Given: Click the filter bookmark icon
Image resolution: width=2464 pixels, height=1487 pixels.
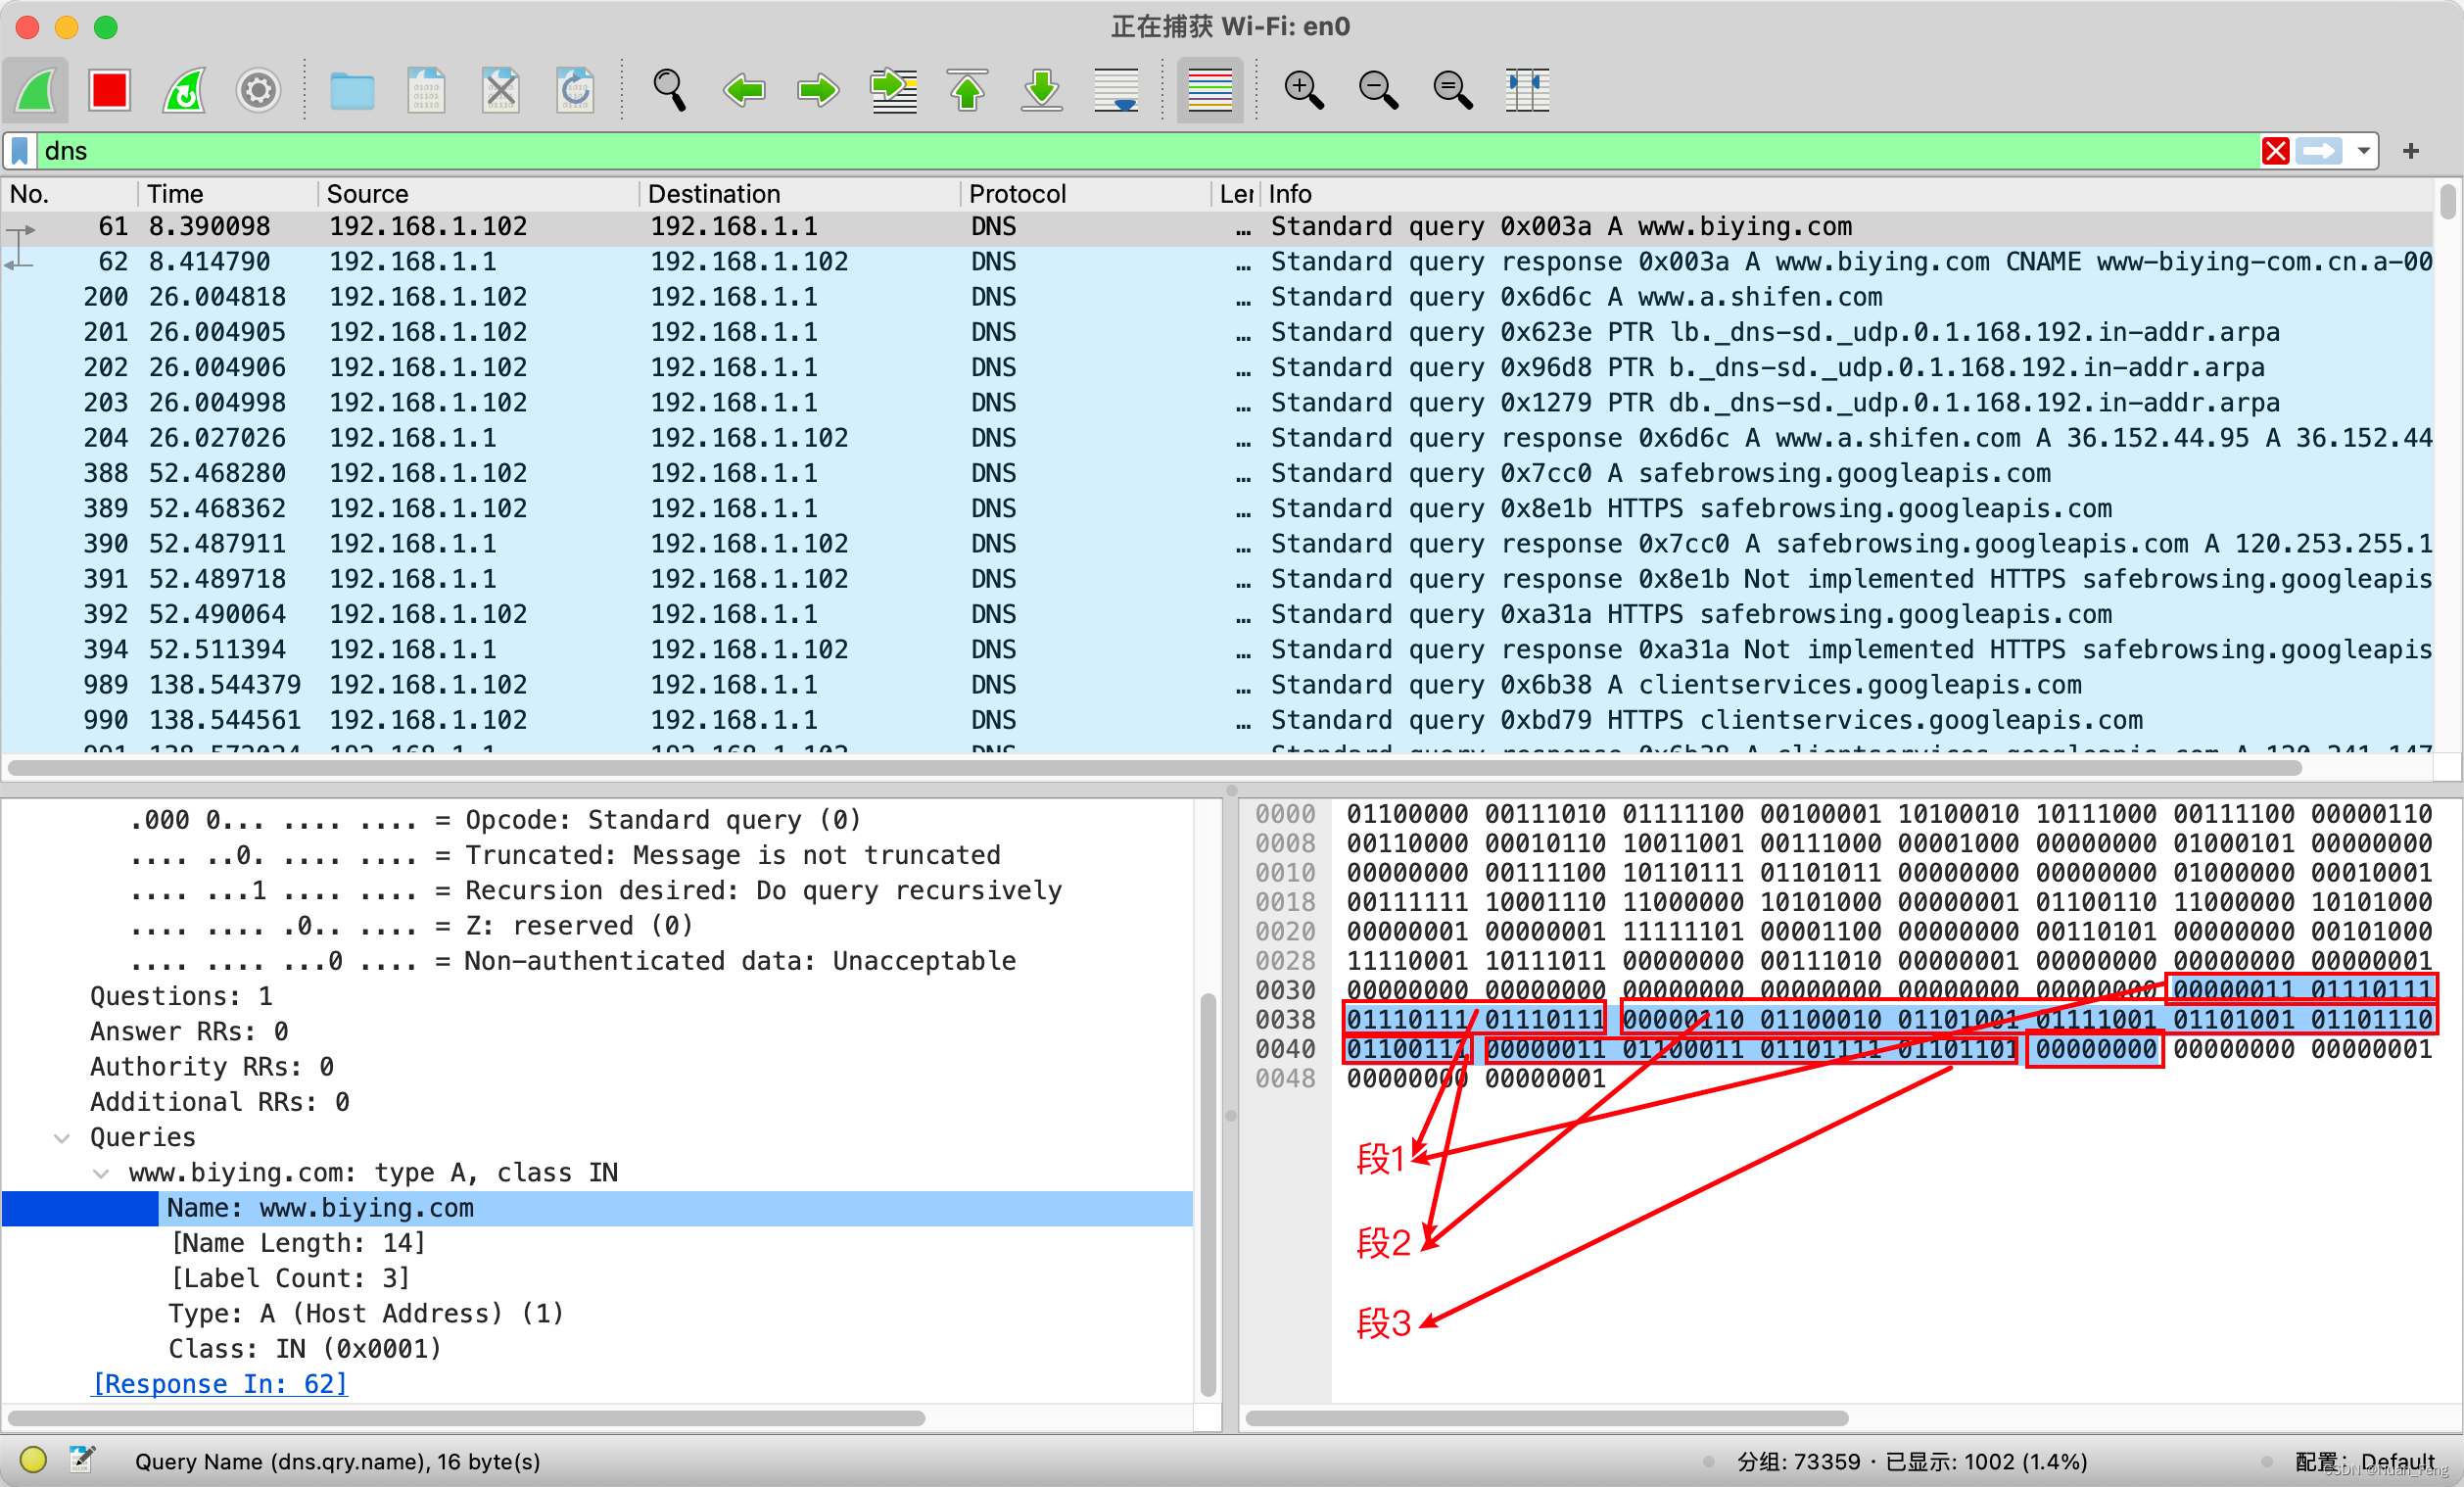Looking at the screenshot, I should pyautogui.click(x=20, y=151).
